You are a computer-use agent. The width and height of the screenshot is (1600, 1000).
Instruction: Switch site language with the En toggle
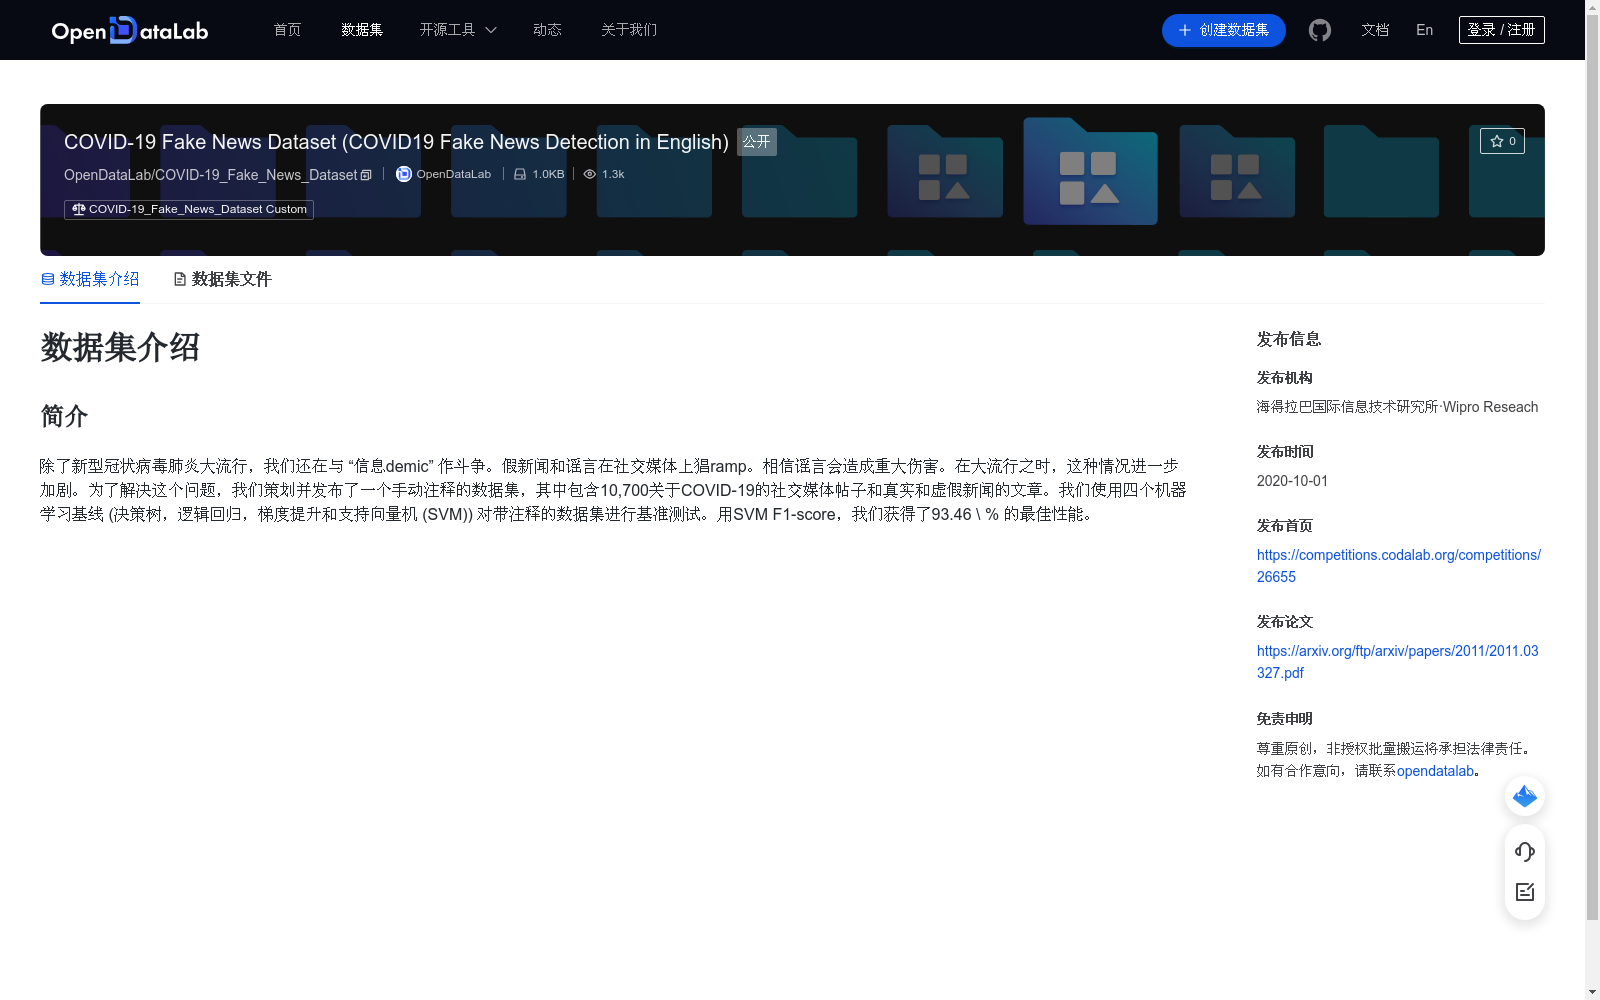coord(1423,30)
